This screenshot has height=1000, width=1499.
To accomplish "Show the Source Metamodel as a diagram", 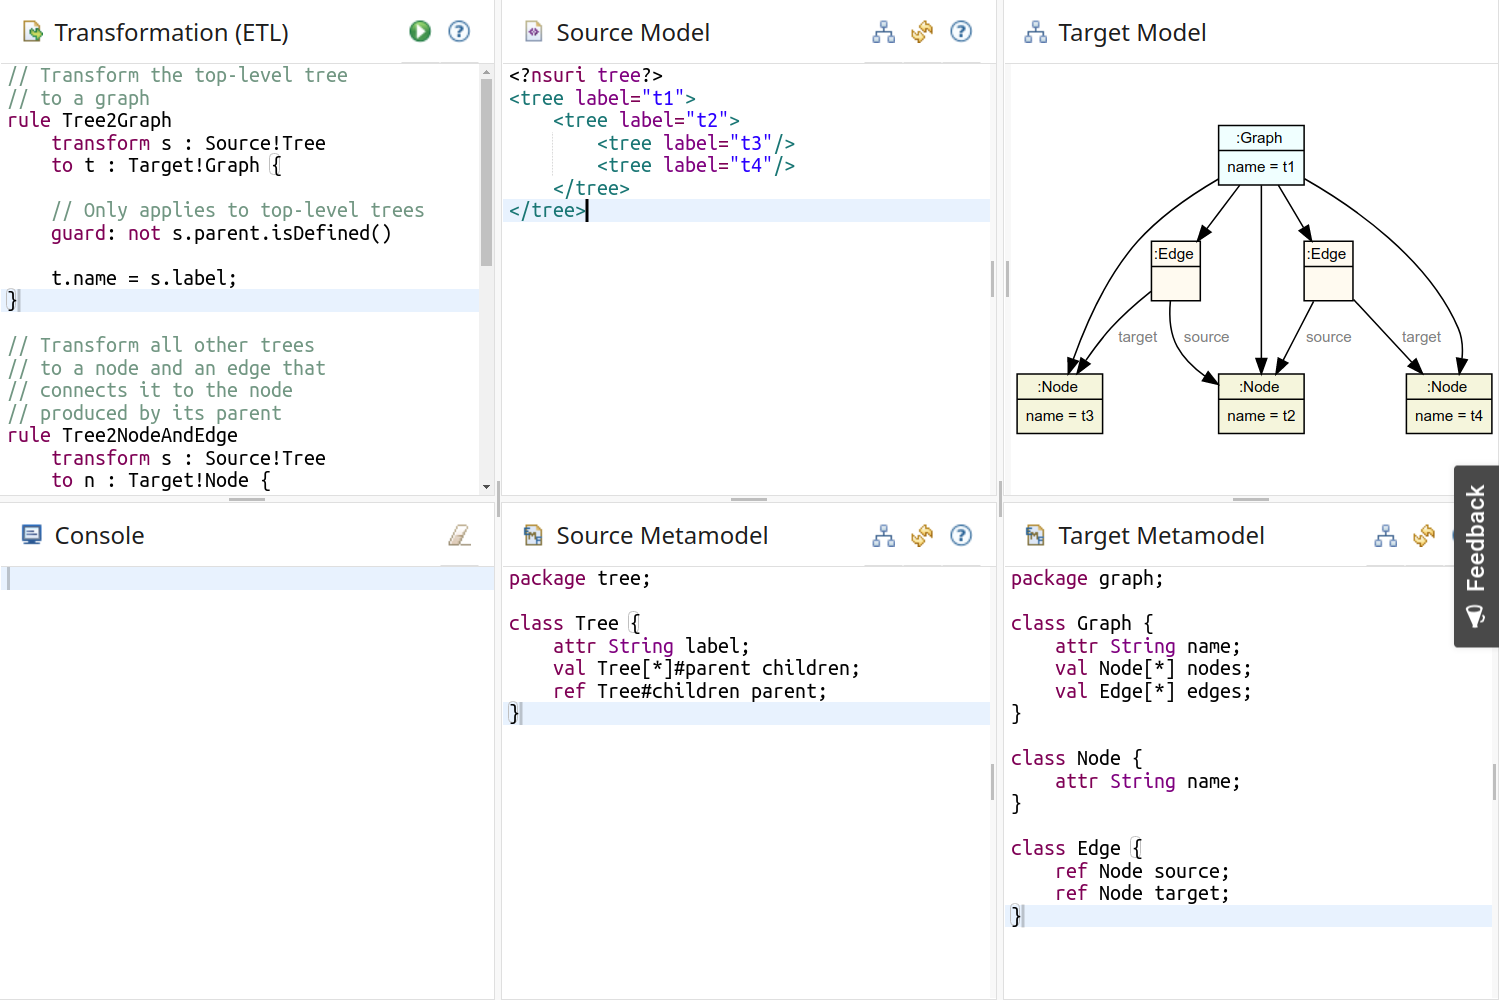I will 883,536.
